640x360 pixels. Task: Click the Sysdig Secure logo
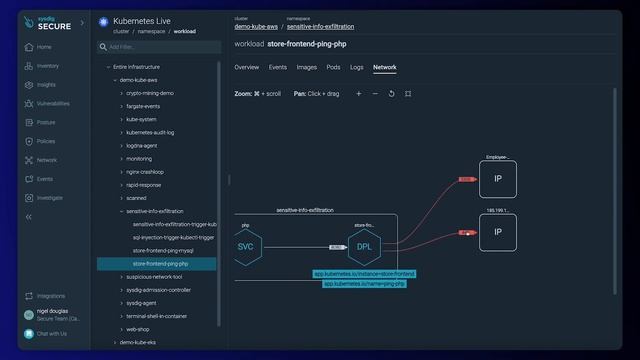click(47, 23)
